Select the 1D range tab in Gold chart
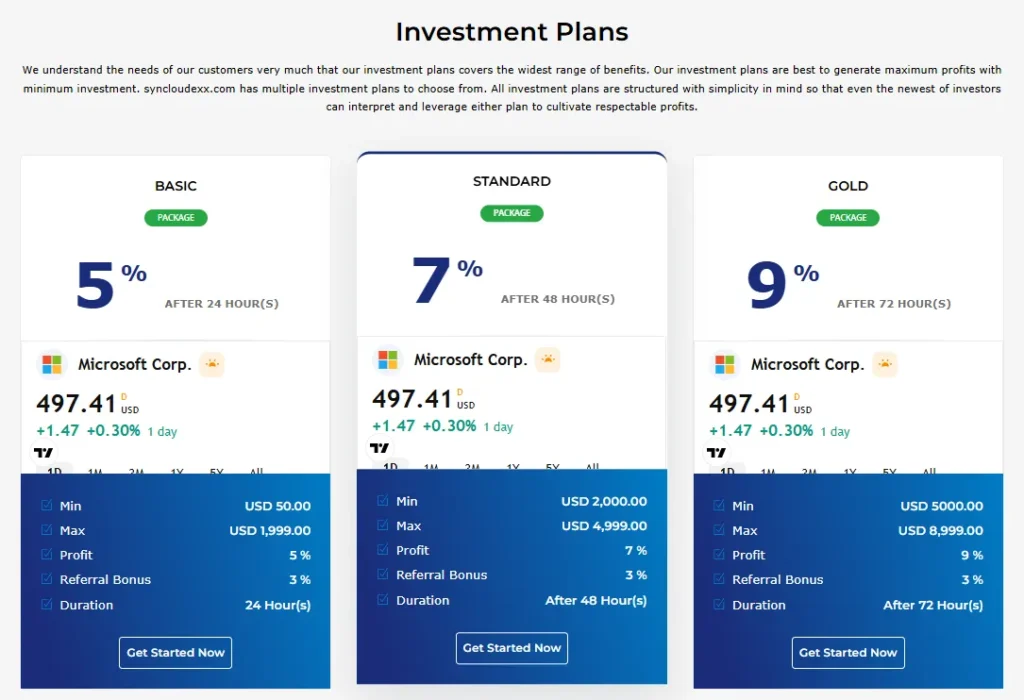The height and width of the screenshot is (700, 1024). pos(728,470)
